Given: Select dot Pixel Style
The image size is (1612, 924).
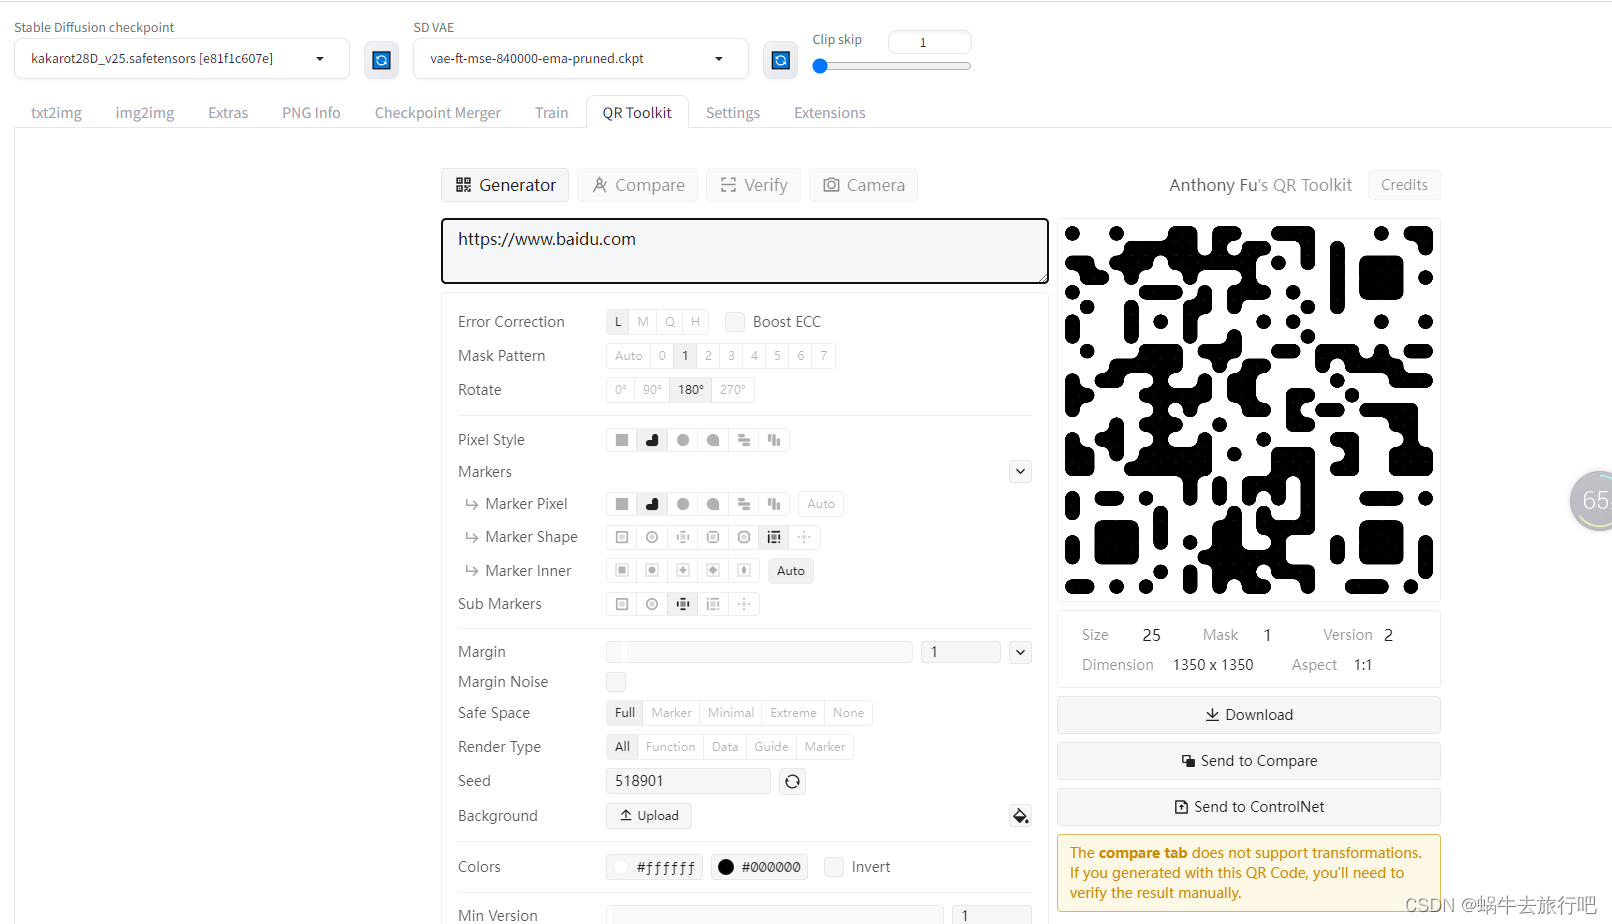Looking at the screenshot, I should pos(683,440).
